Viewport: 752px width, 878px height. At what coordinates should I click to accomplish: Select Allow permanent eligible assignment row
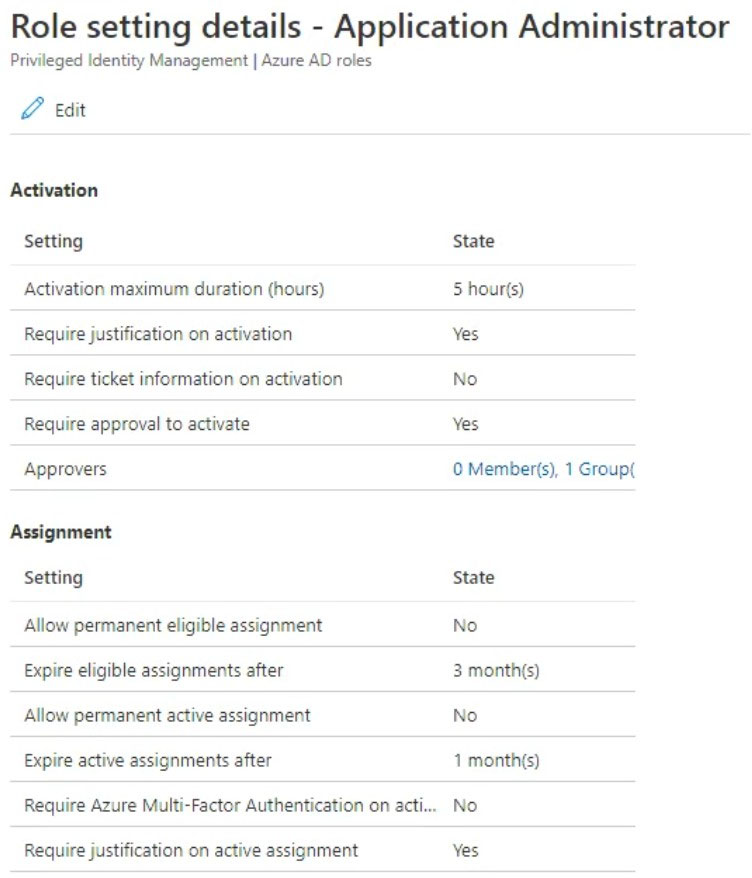pyautogui.click(x=323, y=625)
